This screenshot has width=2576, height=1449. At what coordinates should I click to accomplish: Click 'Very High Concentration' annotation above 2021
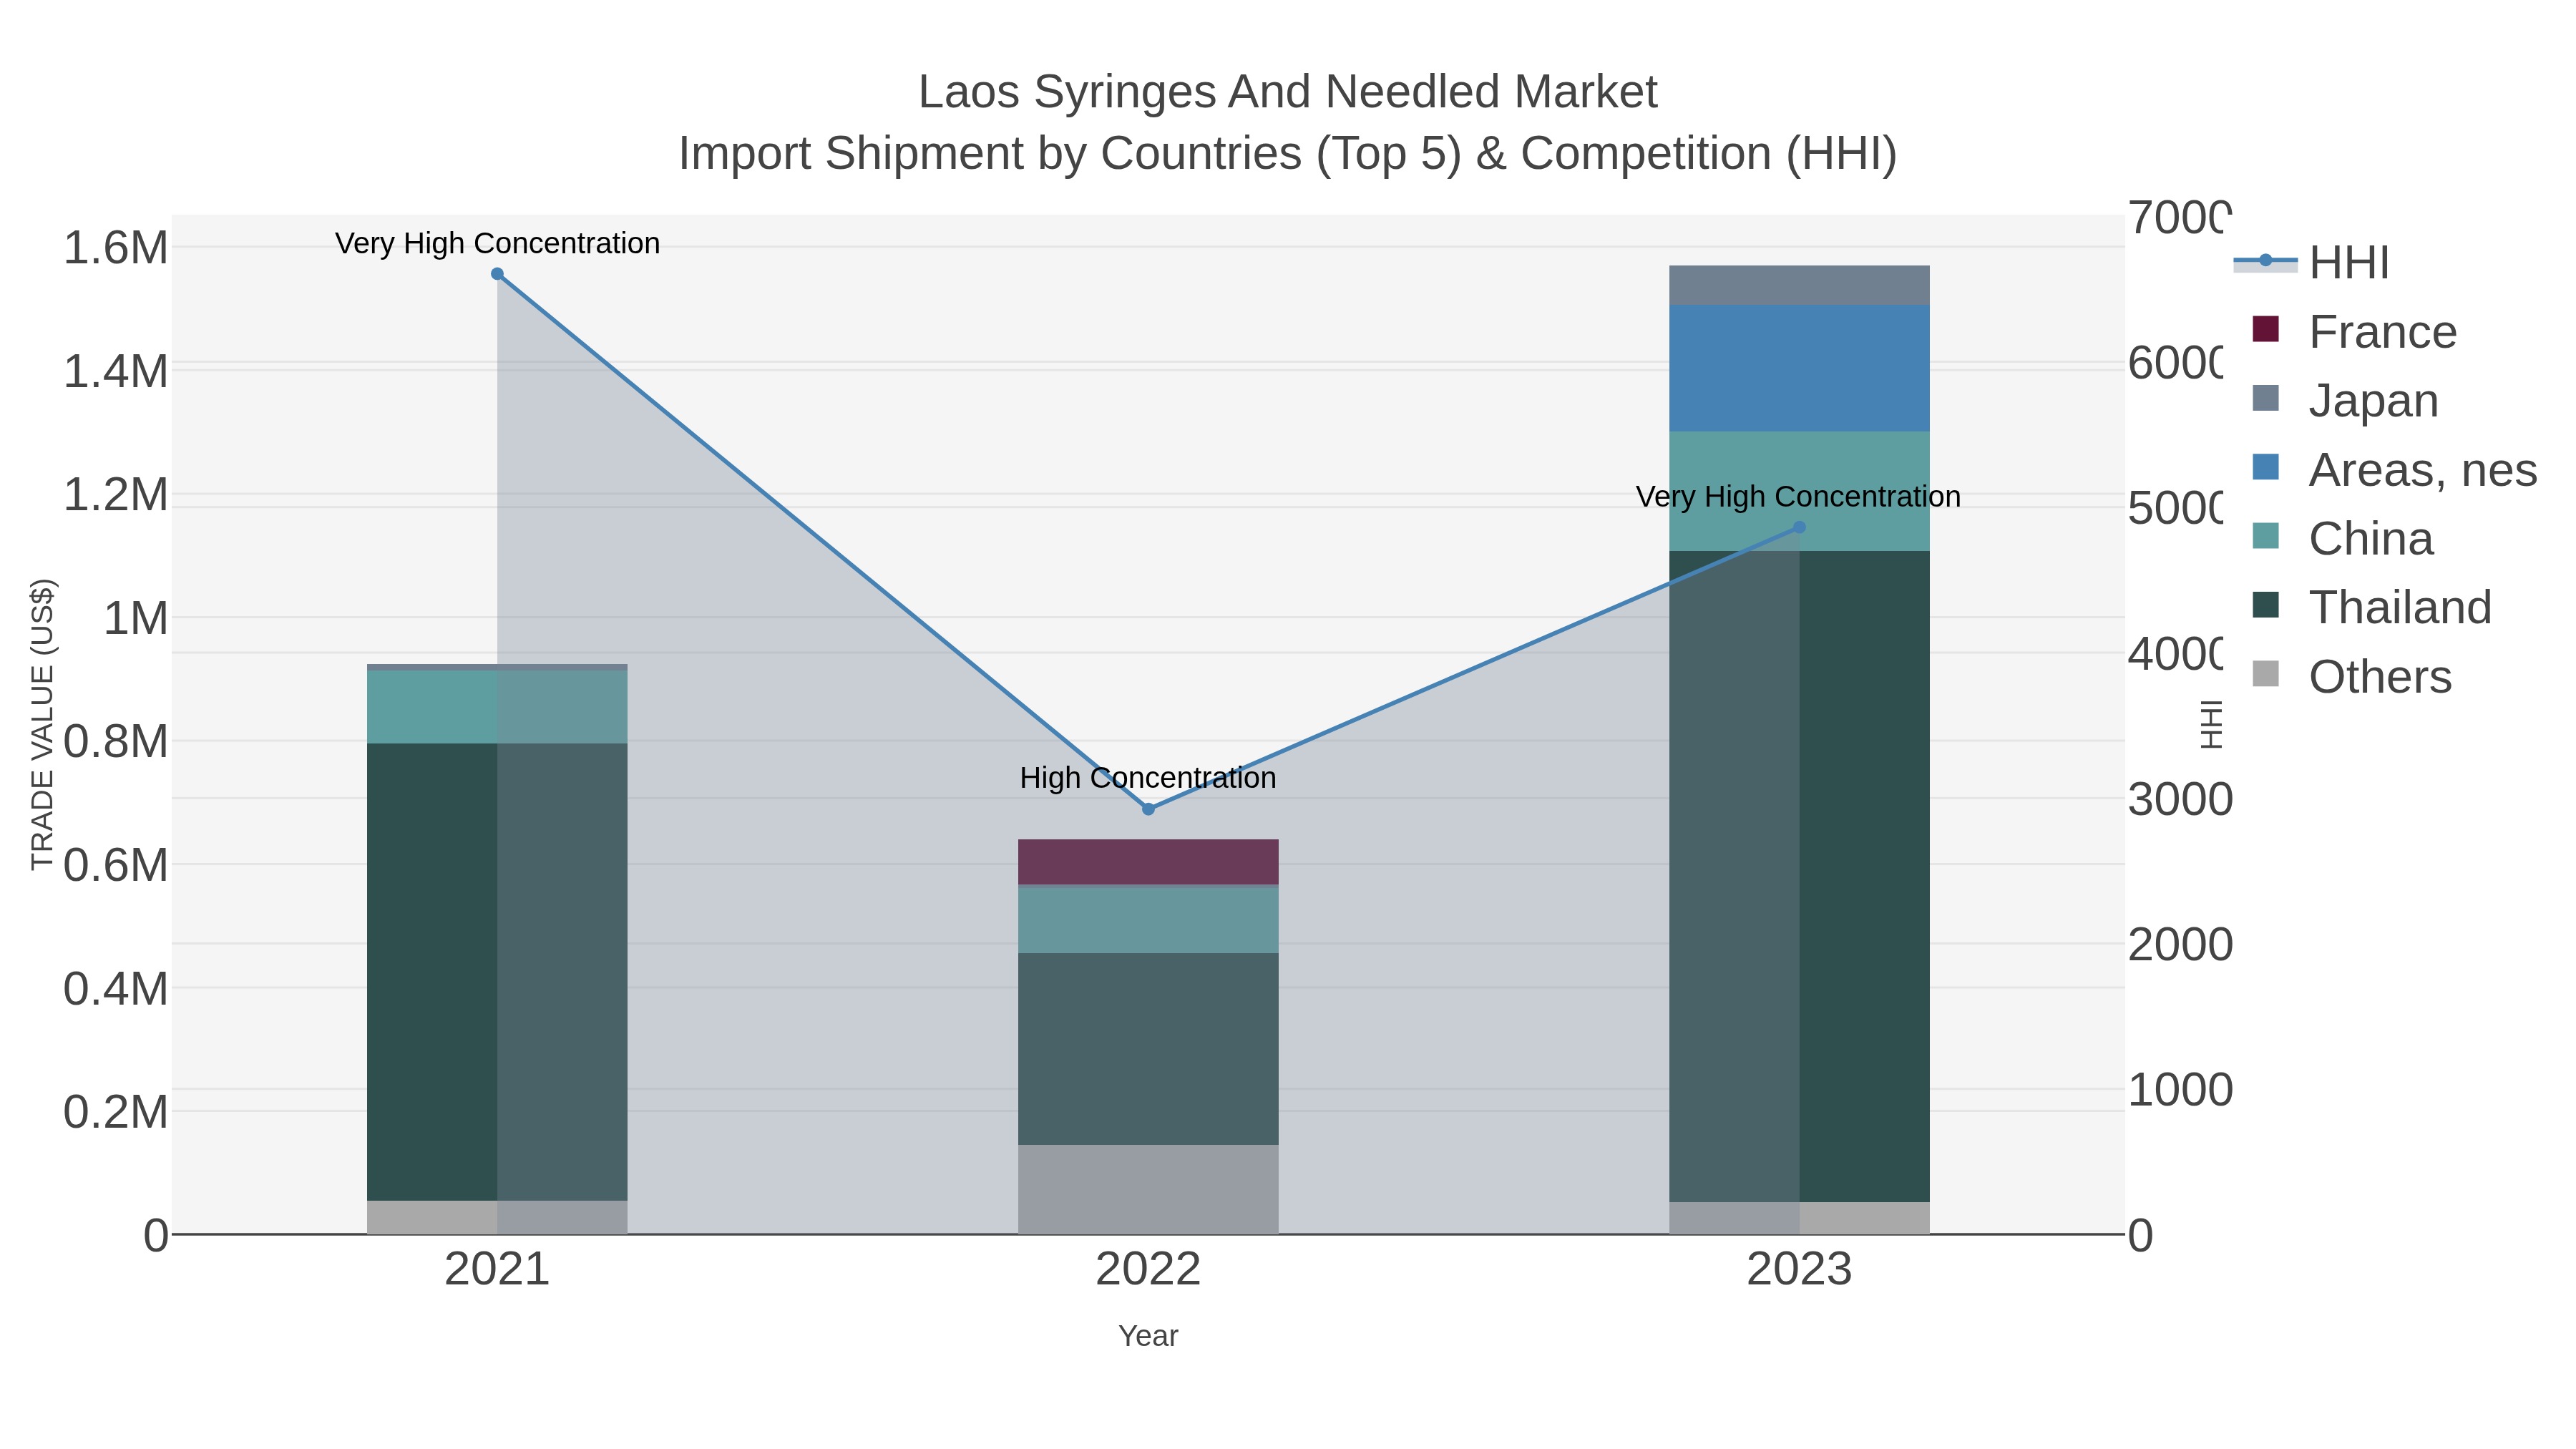497,243
